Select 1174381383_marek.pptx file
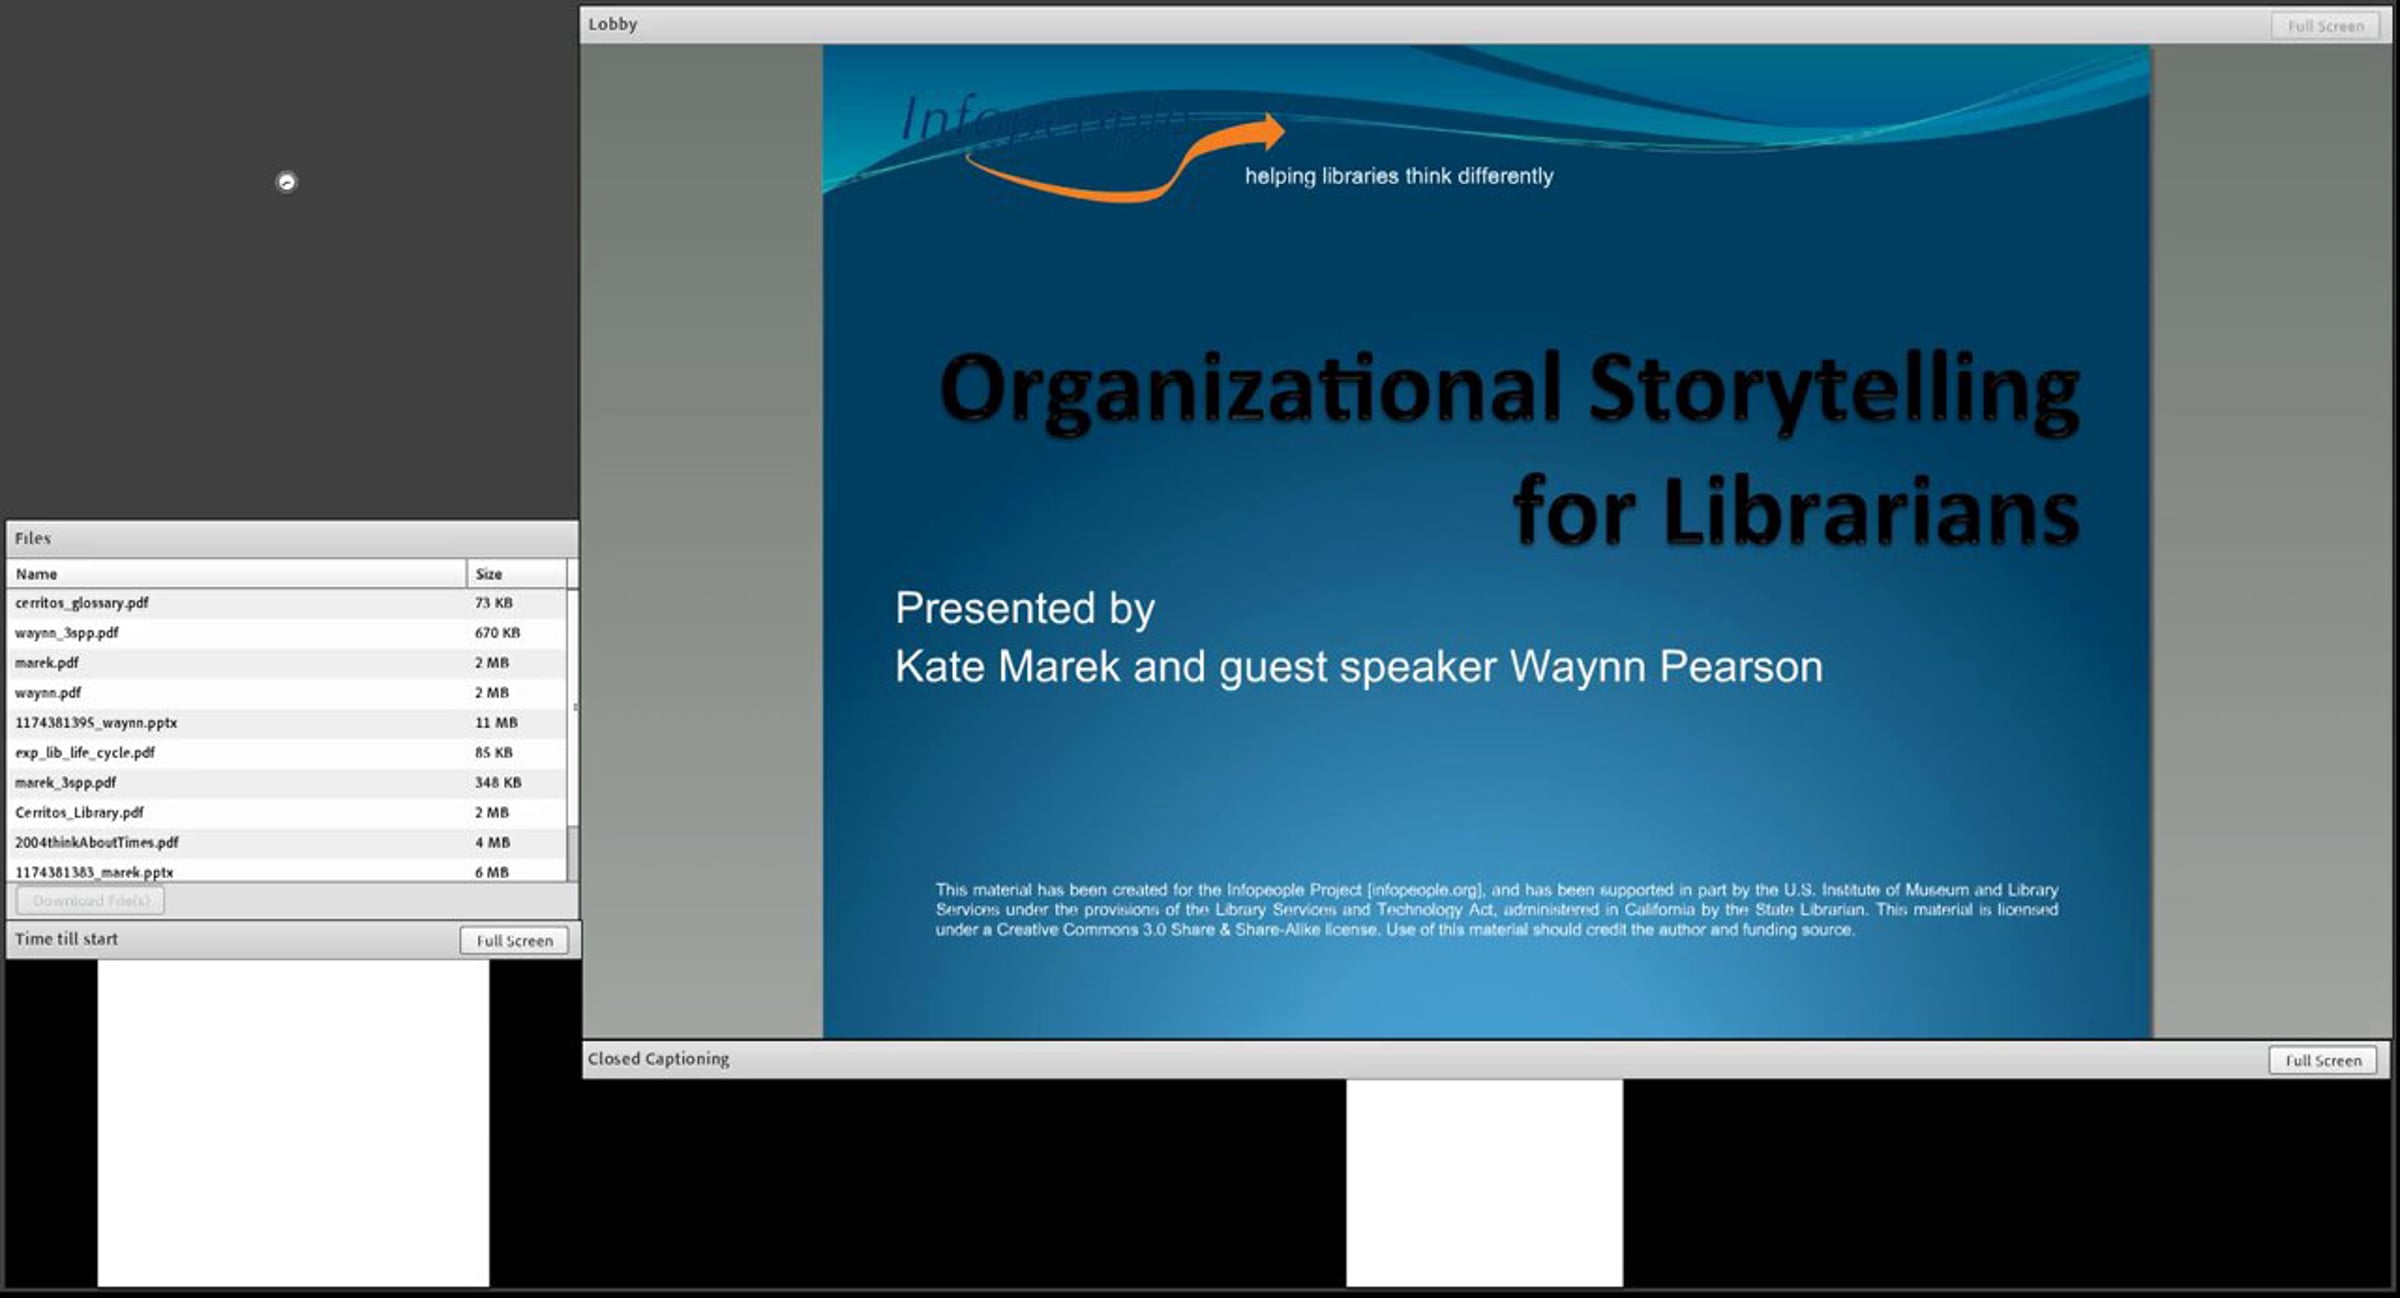2400x1298 pixels. point(94,872)
